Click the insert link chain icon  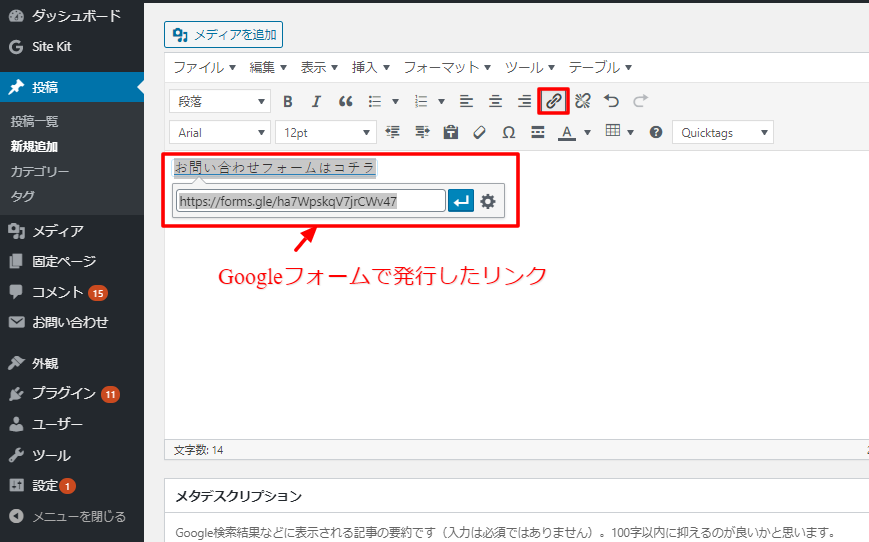553,101
